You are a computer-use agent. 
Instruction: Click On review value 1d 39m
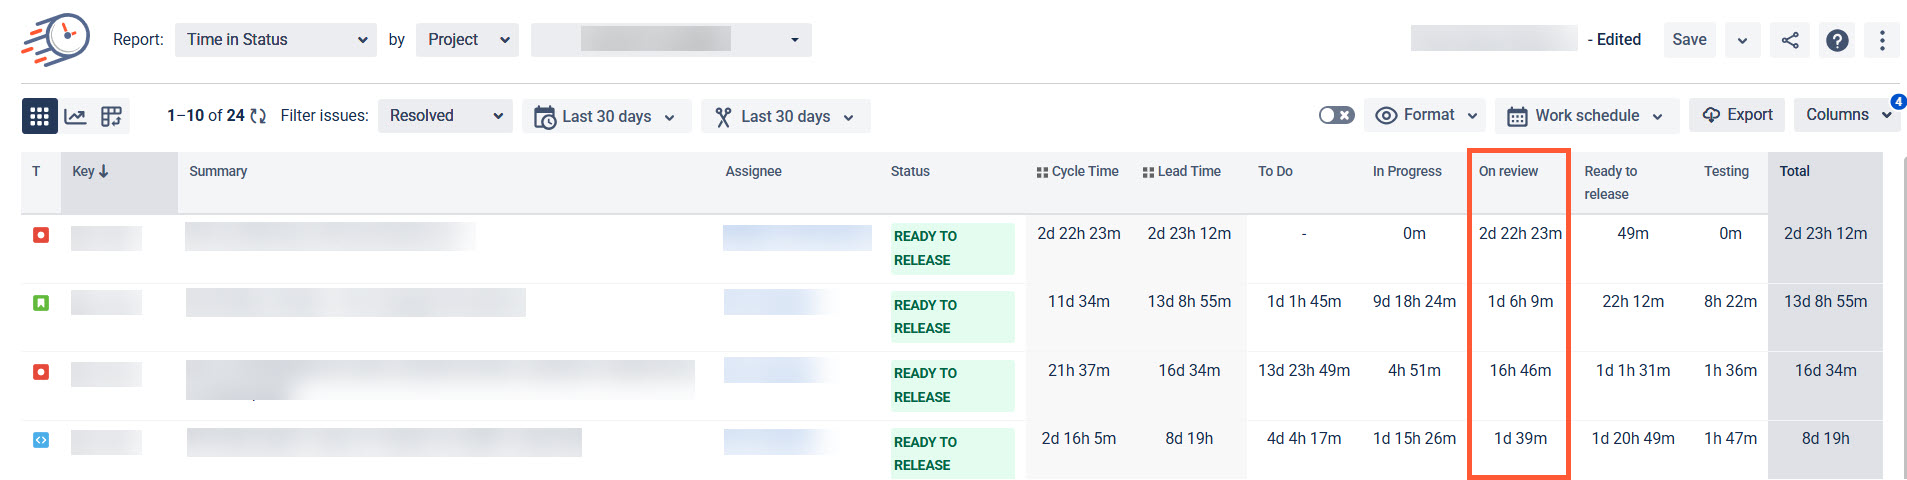point(1520,439)
